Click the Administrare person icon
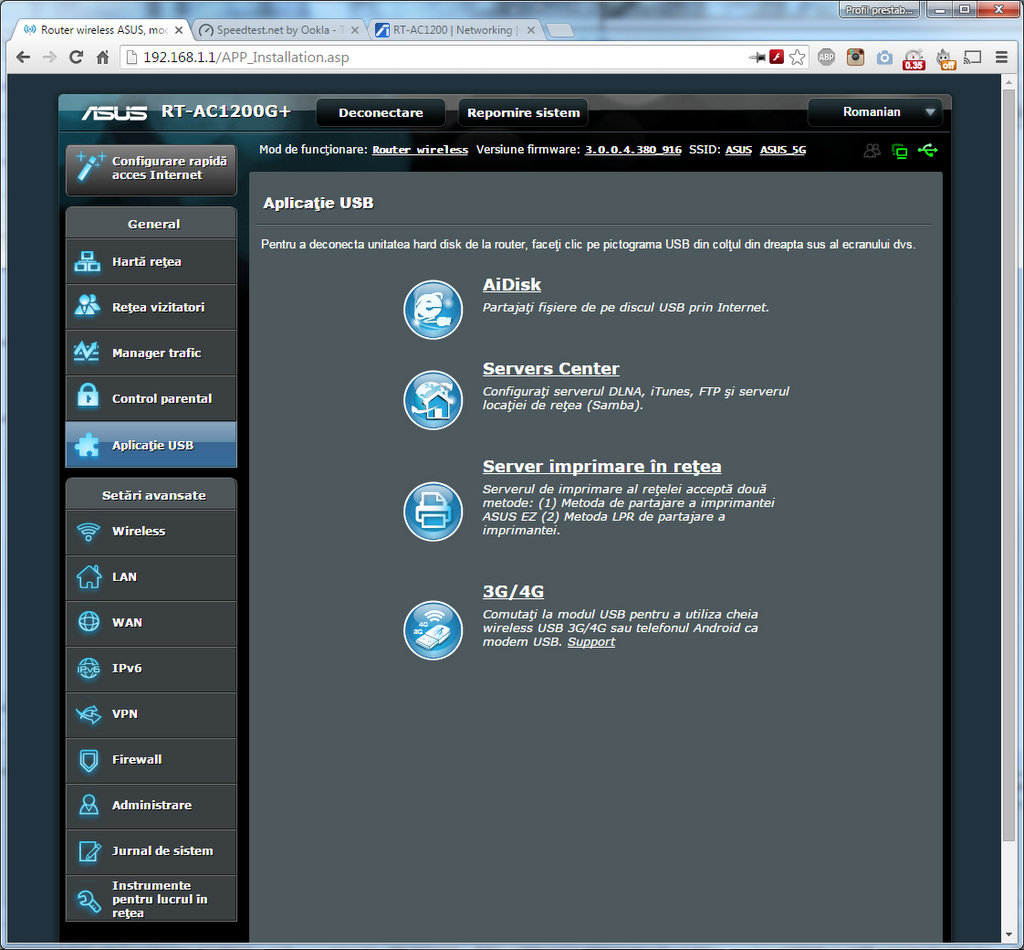 pyautogui.click(x=89, y=805)
